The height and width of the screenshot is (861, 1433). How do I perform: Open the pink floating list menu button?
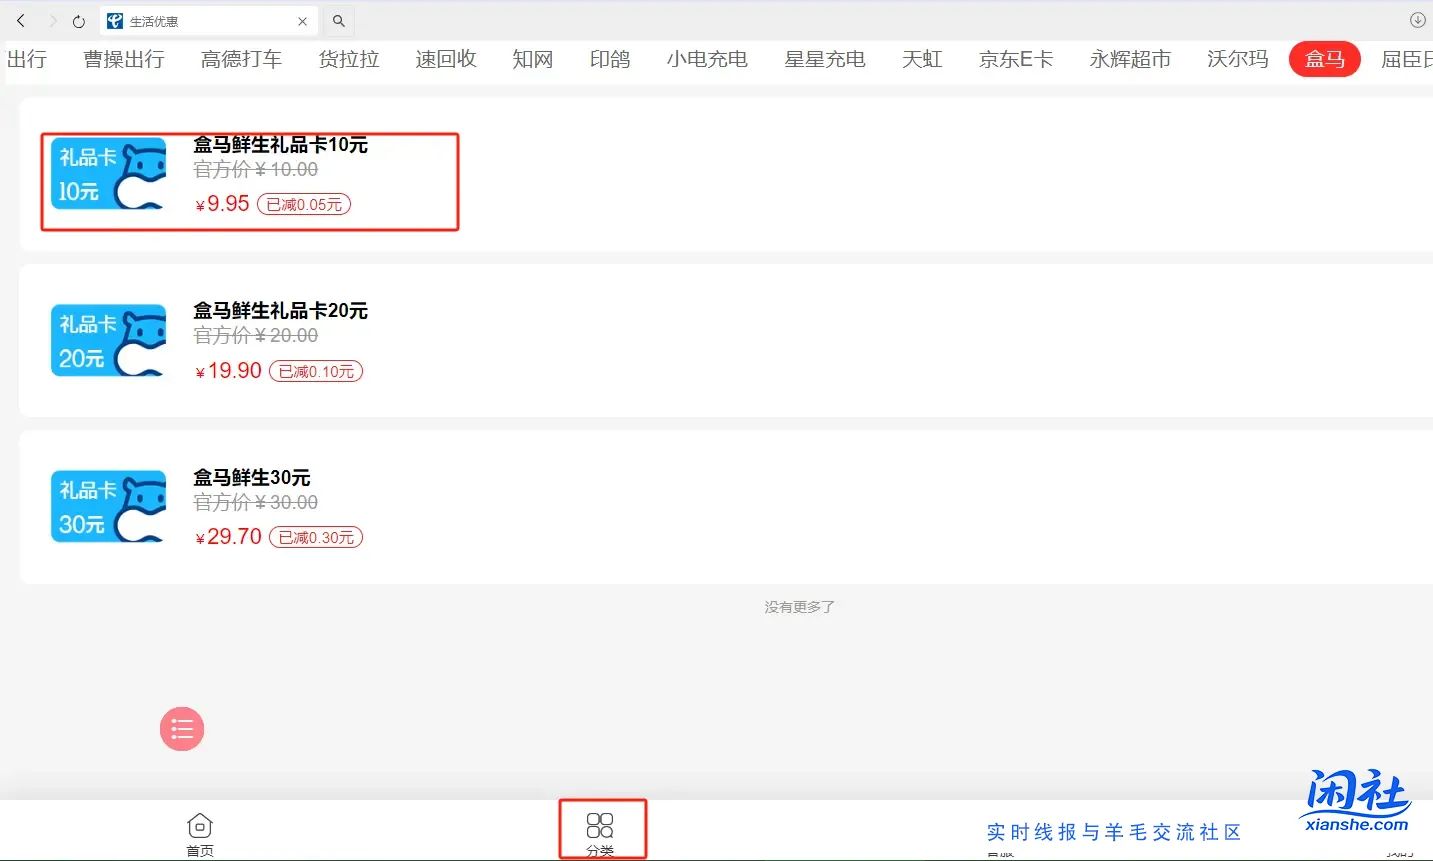(181, 729)
